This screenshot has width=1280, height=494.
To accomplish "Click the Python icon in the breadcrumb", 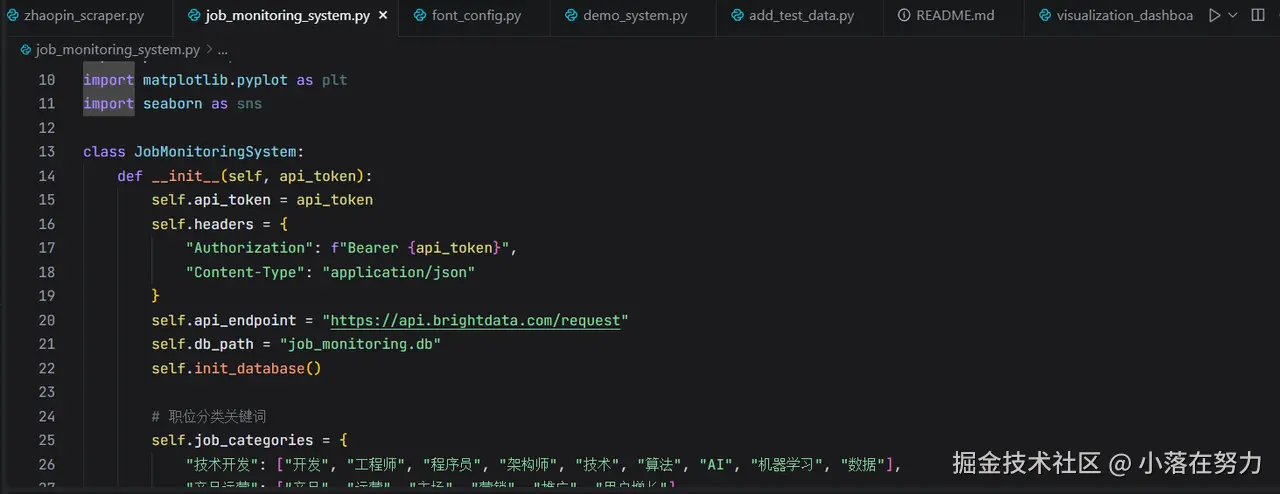I will (x=25, y=49).
